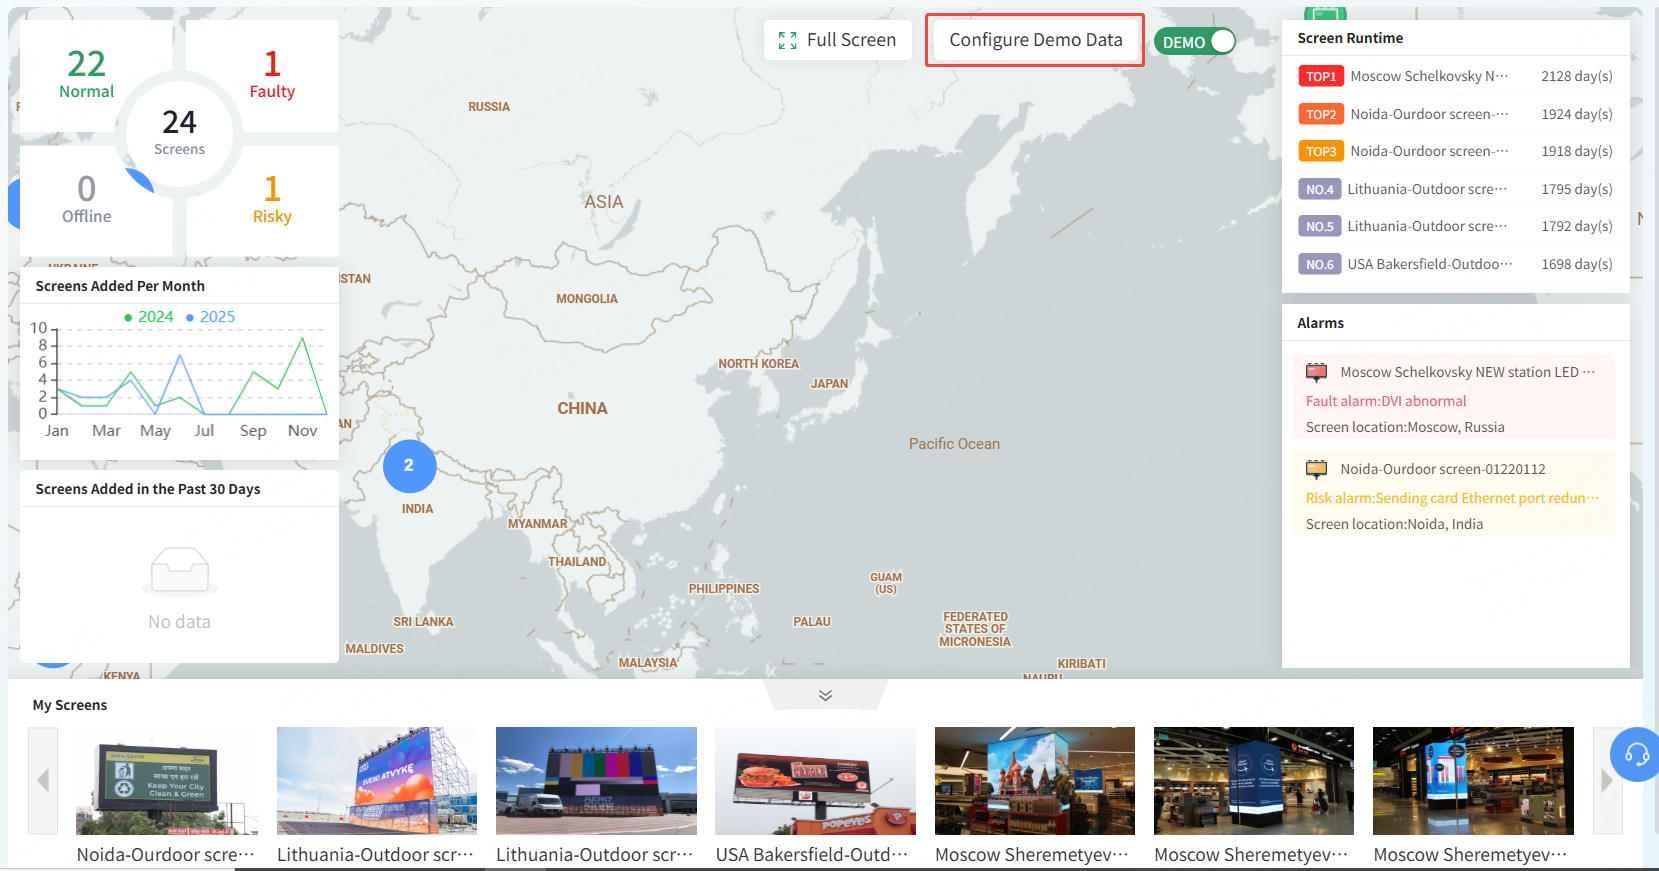Click the Alarms panel heading
The width and height of the screenshot is (1659, 871).
(x=1320, y=323)
